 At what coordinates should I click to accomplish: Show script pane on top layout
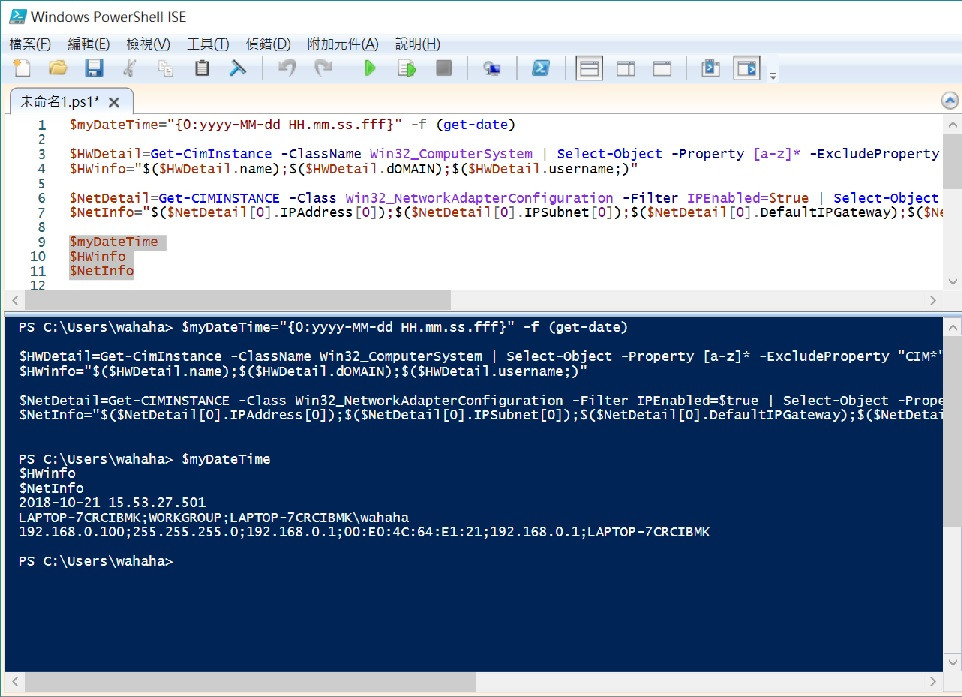589,68
